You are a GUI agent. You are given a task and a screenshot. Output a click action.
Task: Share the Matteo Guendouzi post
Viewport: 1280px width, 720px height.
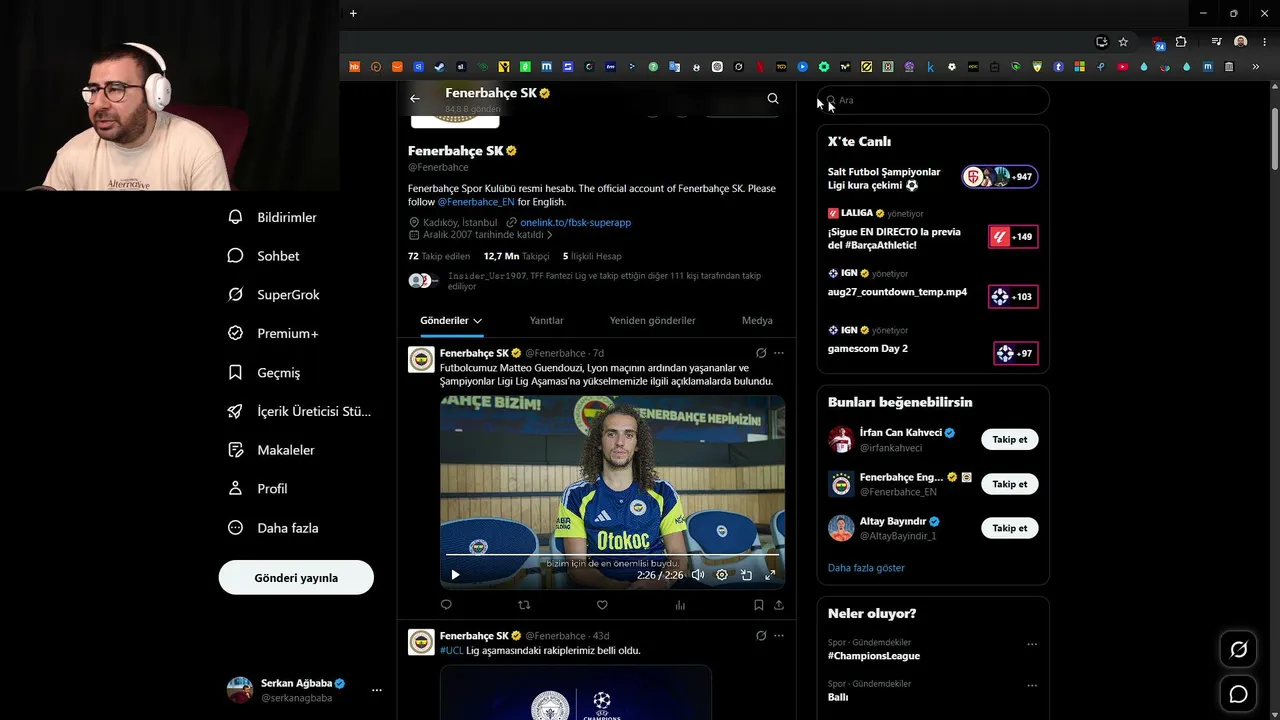point(779,605)
